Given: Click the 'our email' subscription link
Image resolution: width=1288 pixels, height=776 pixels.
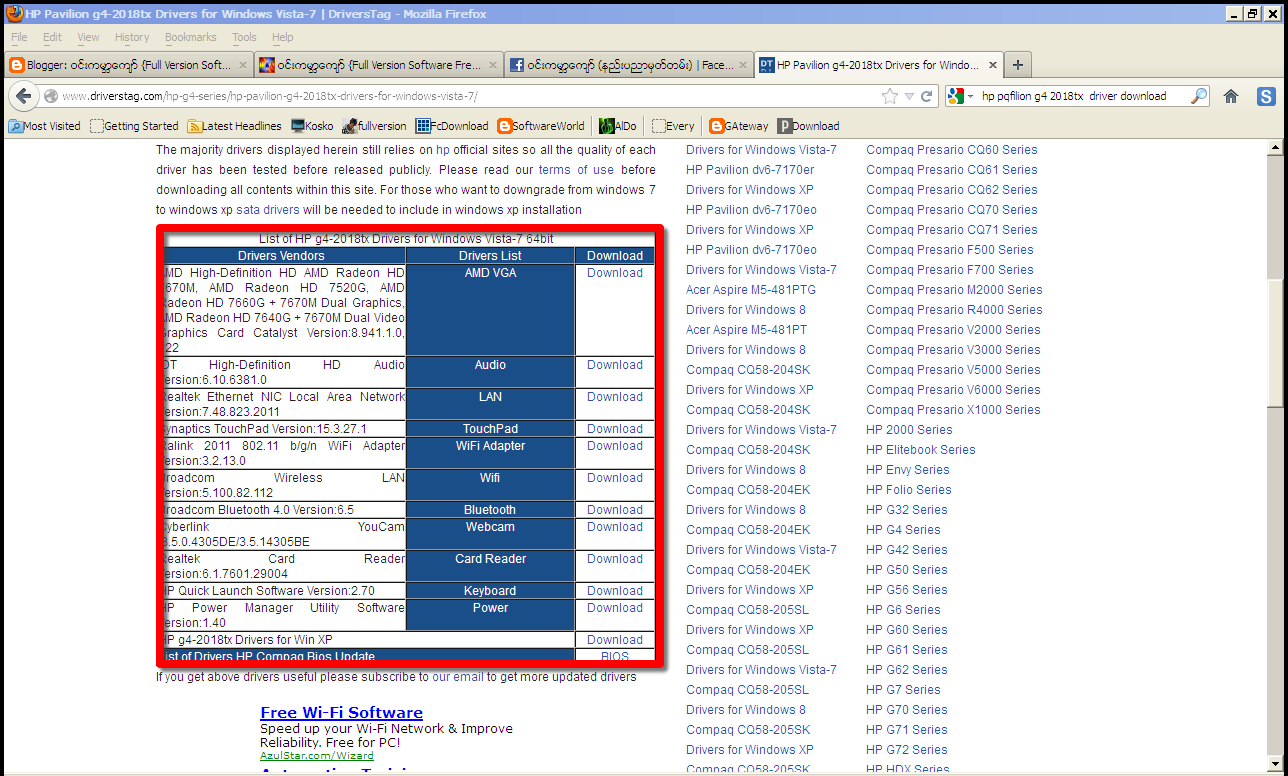Looking at the screenshot, I should point(458,677).
